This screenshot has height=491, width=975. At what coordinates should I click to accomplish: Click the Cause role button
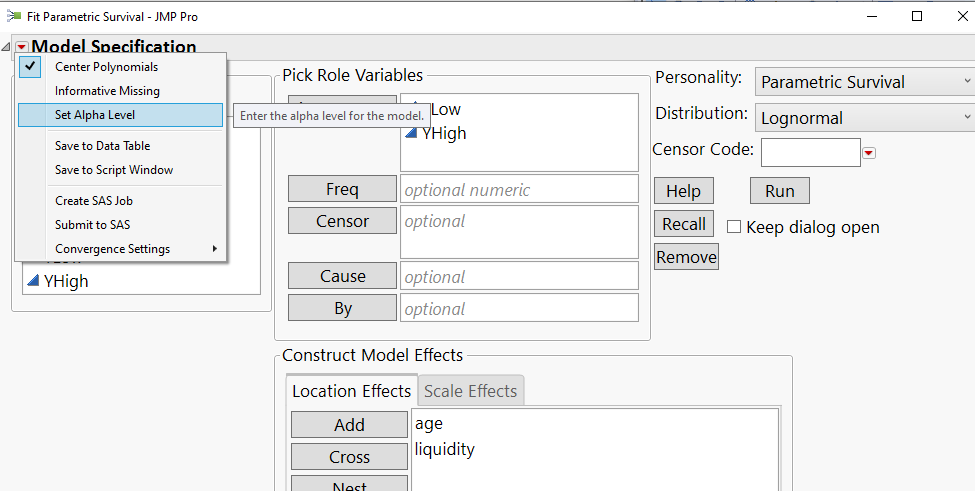pos(342,276)
